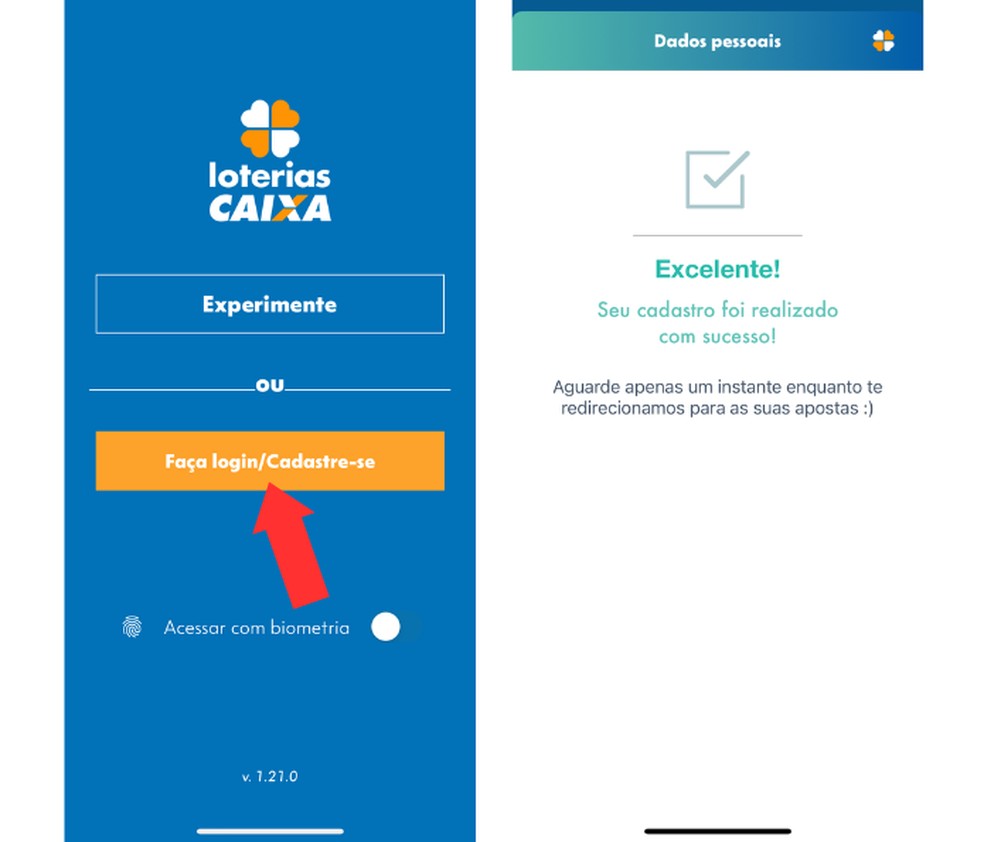The width and height of the screenshot is (984, 842).
Task: Tap the 'Aguarde apenas um instante' text
Action: coord(717,397)
